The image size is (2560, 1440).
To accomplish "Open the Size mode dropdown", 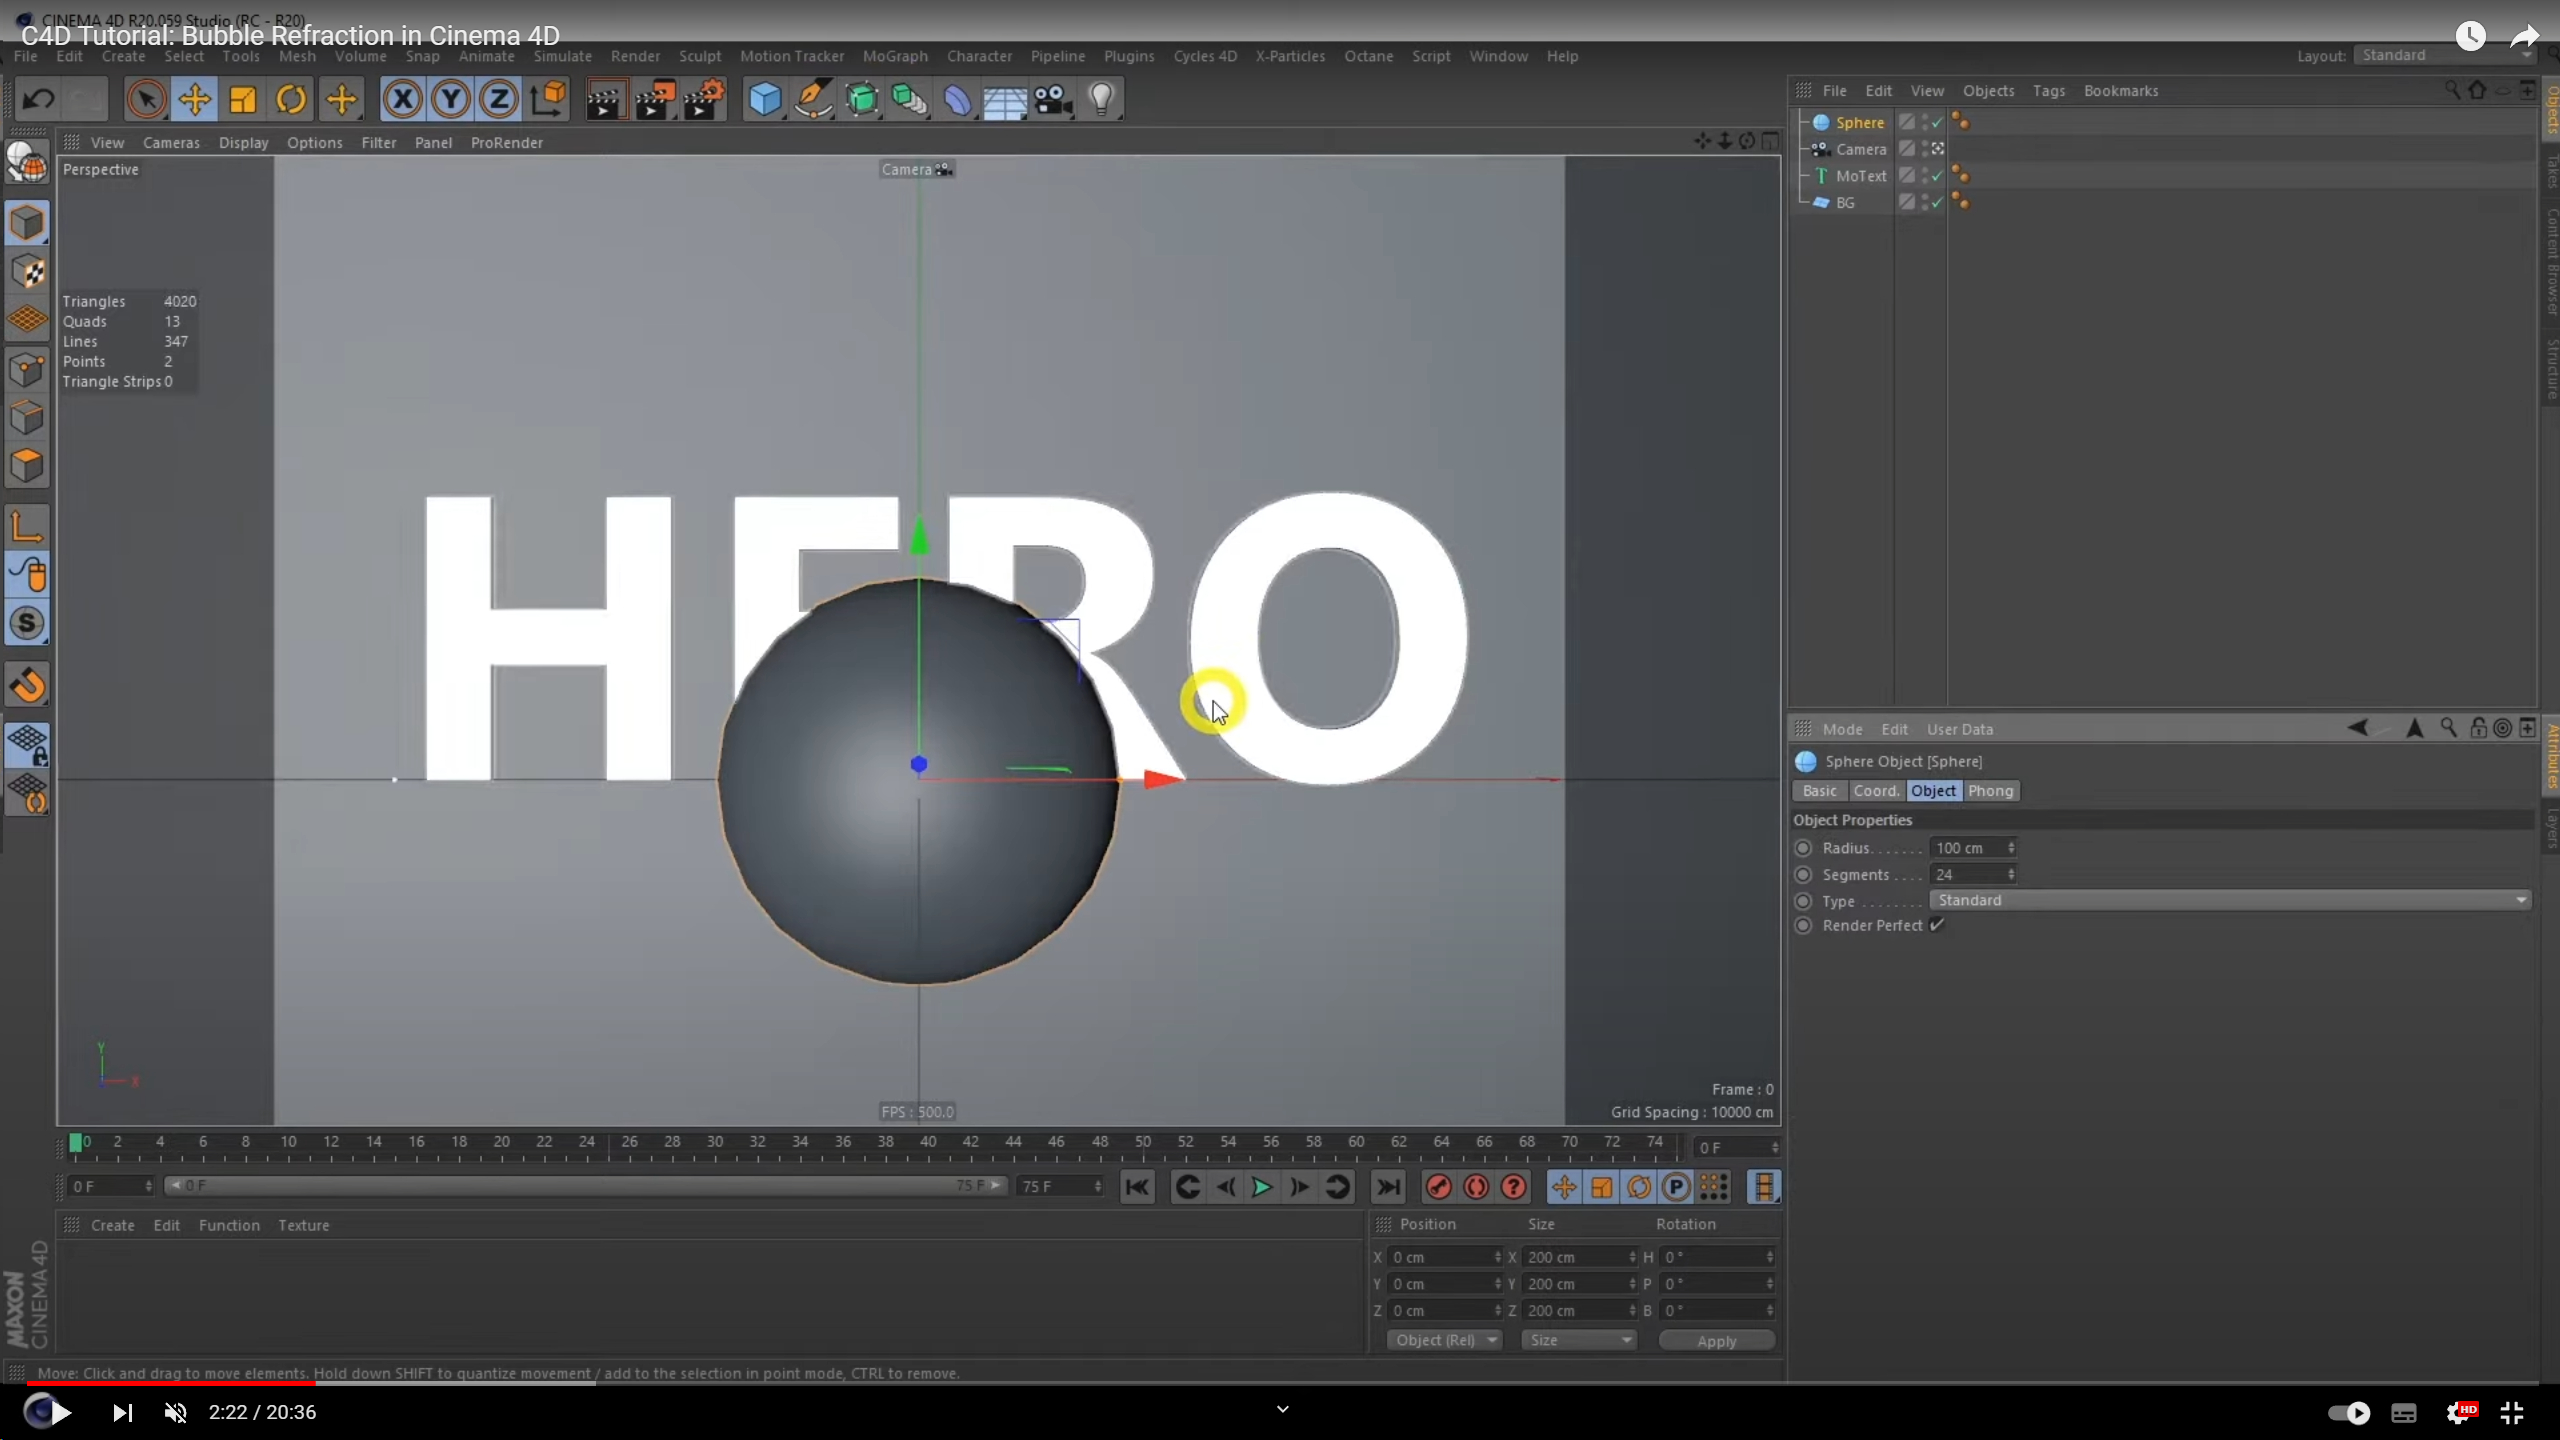I will click(1578, 1340).
